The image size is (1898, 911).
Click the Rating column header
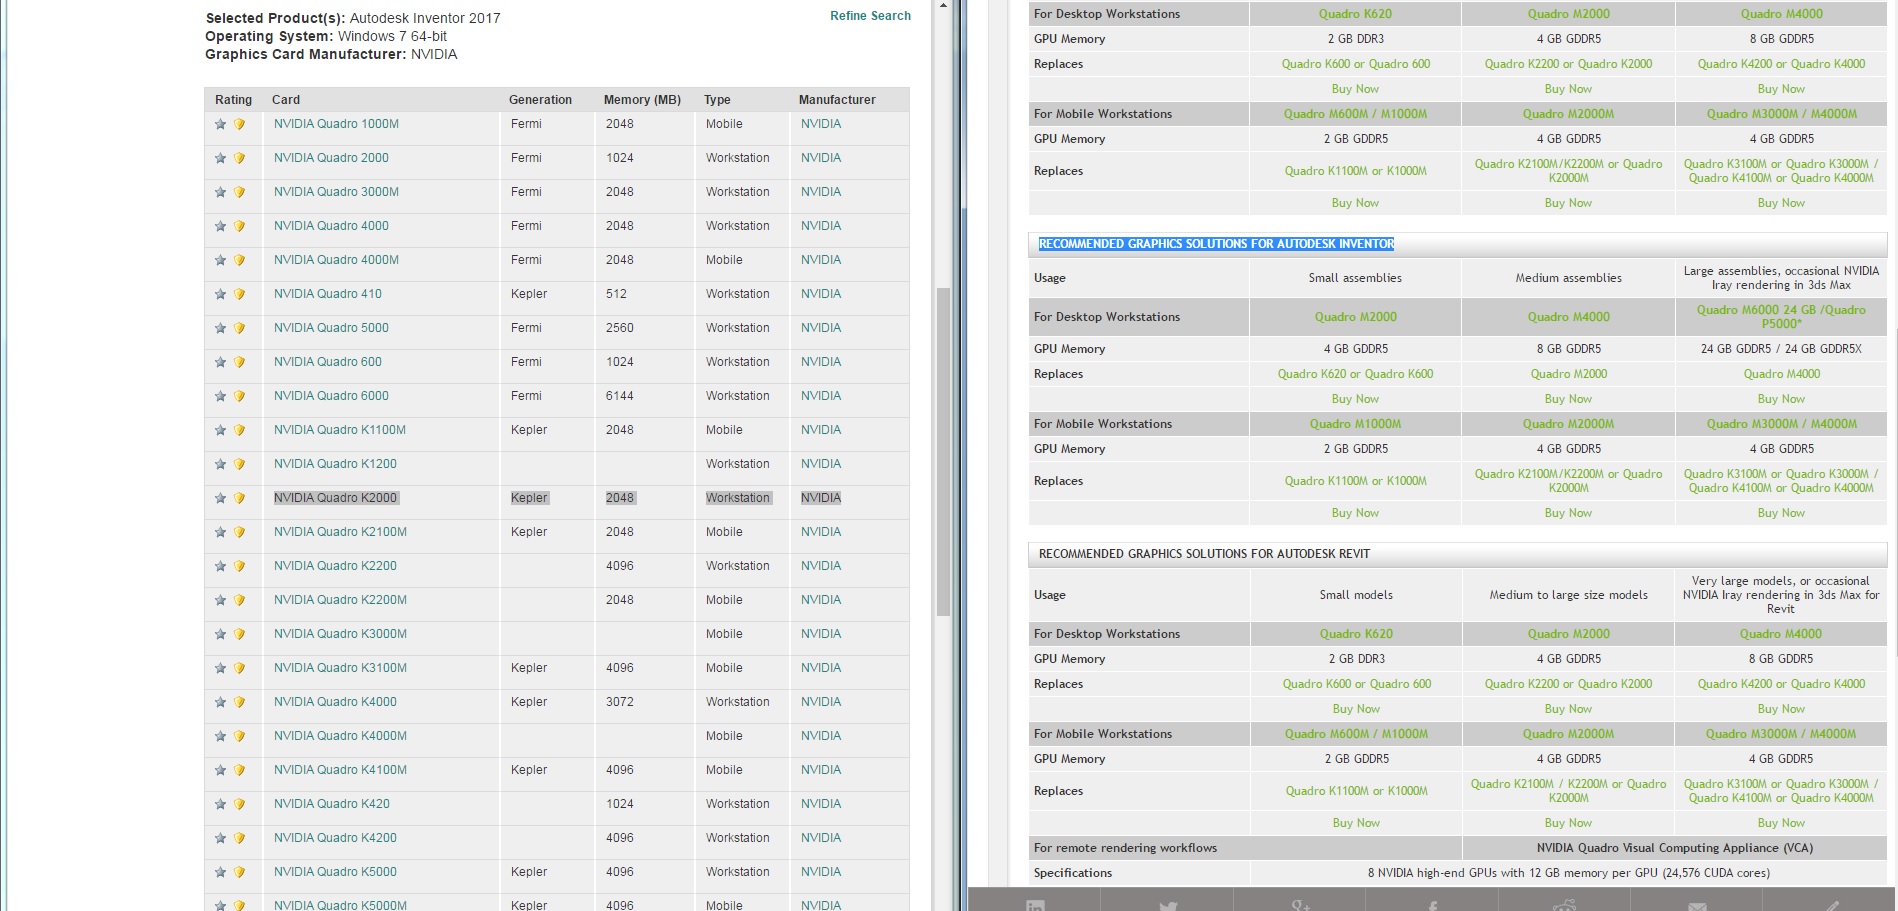coord(233,100)
